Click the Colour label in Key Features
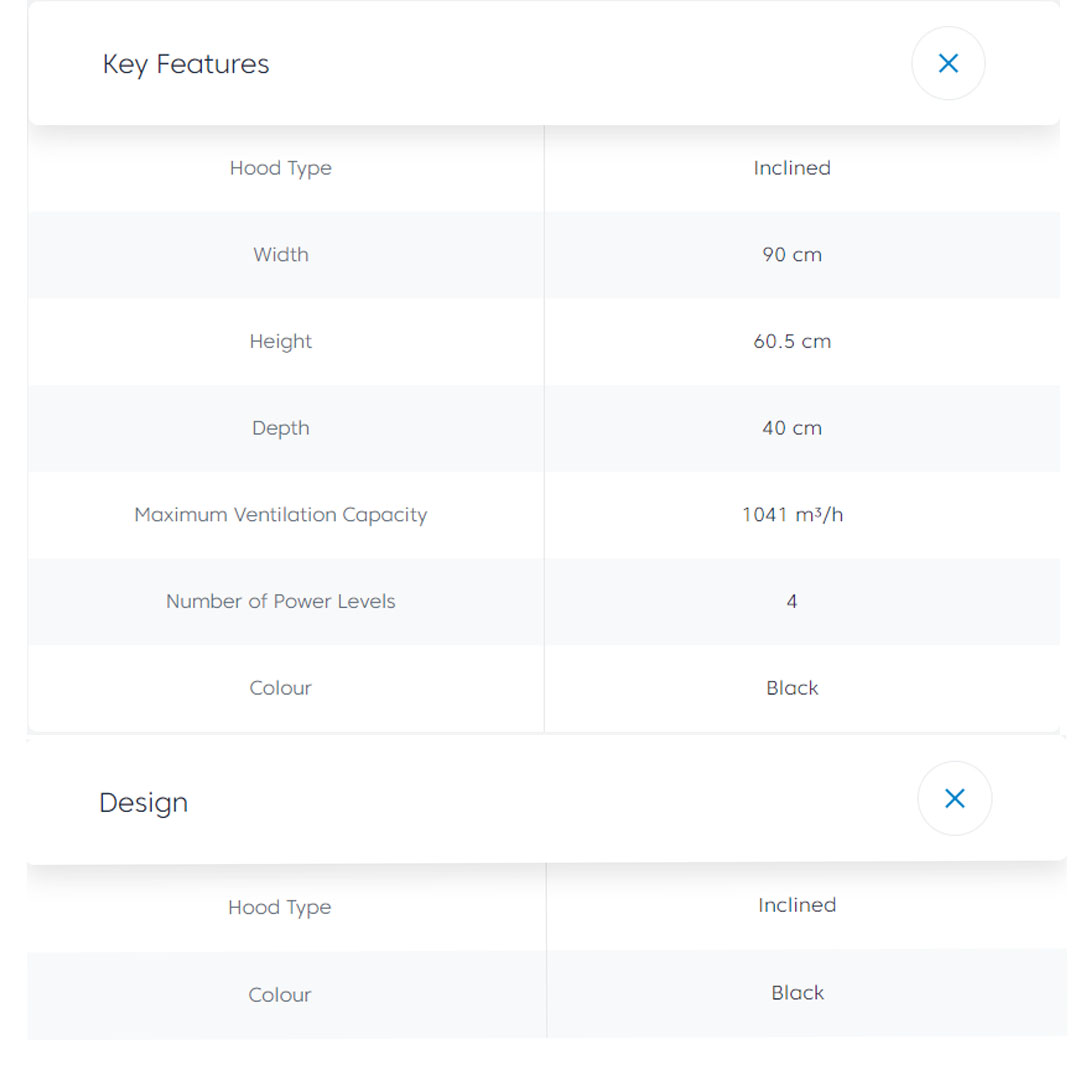 click(280, 688)
